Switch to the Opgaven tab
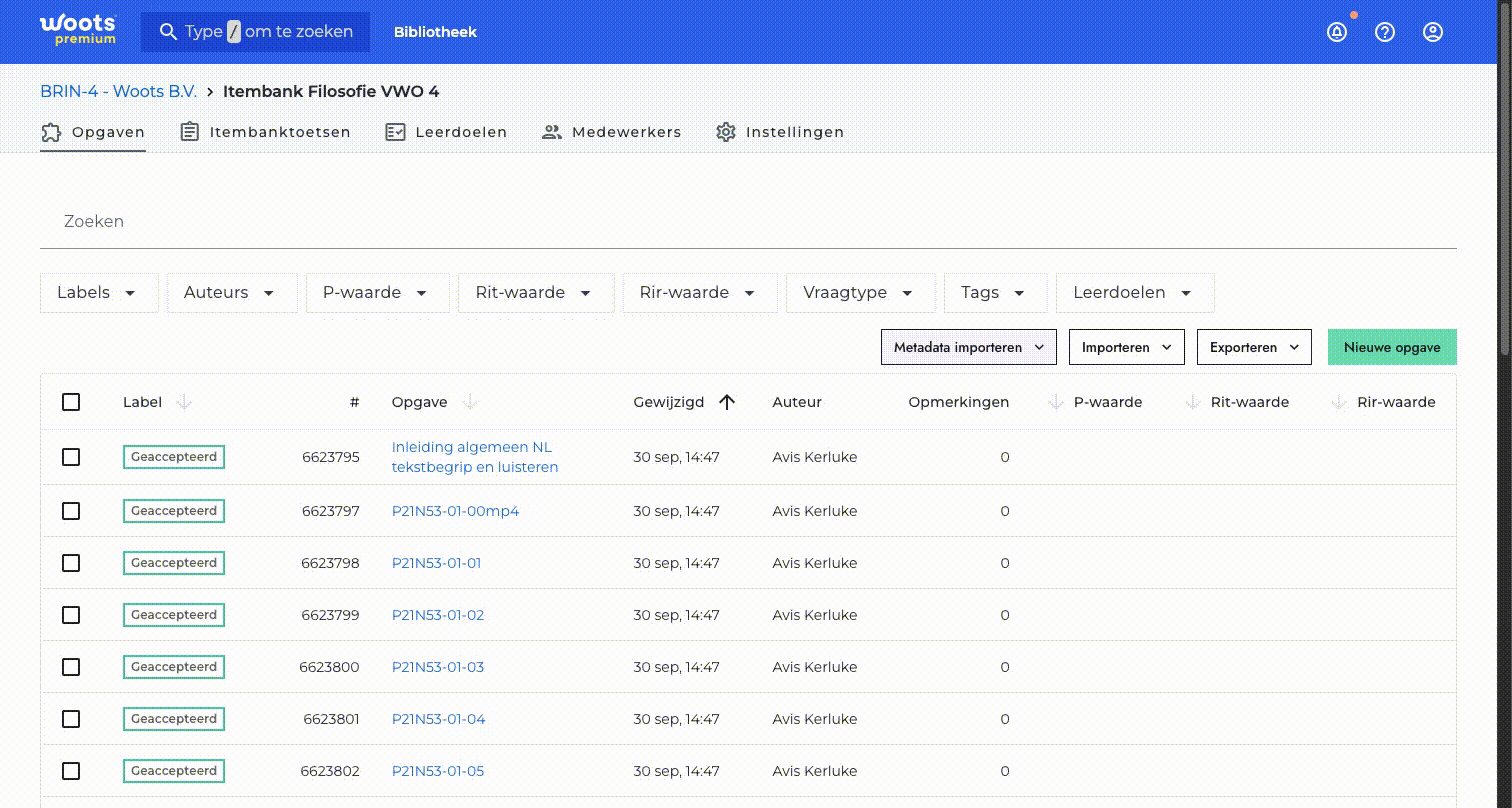The image size is (1512, 808). point(93,132)
